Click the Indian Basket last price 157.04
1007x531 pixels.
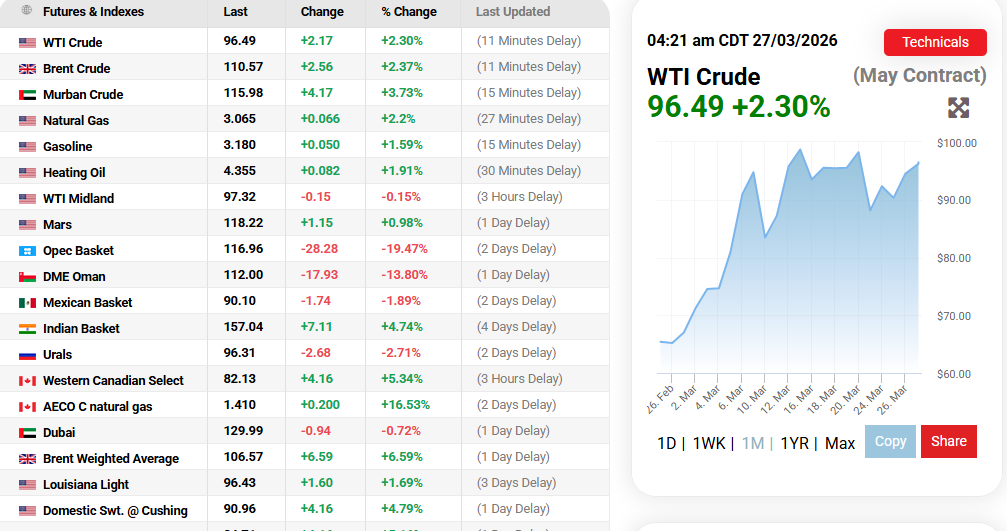pos(243,327)
